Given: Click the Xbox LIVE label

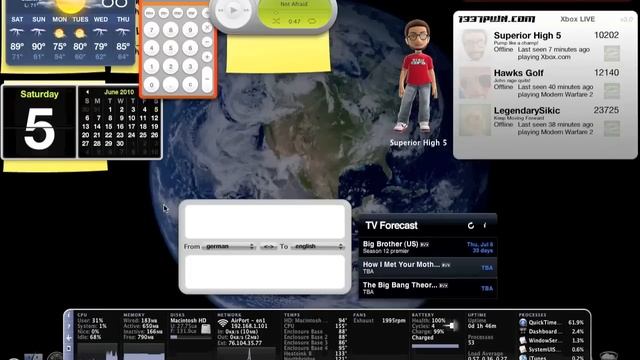Looking at the screenshot, I should click(x=577, y=19).
